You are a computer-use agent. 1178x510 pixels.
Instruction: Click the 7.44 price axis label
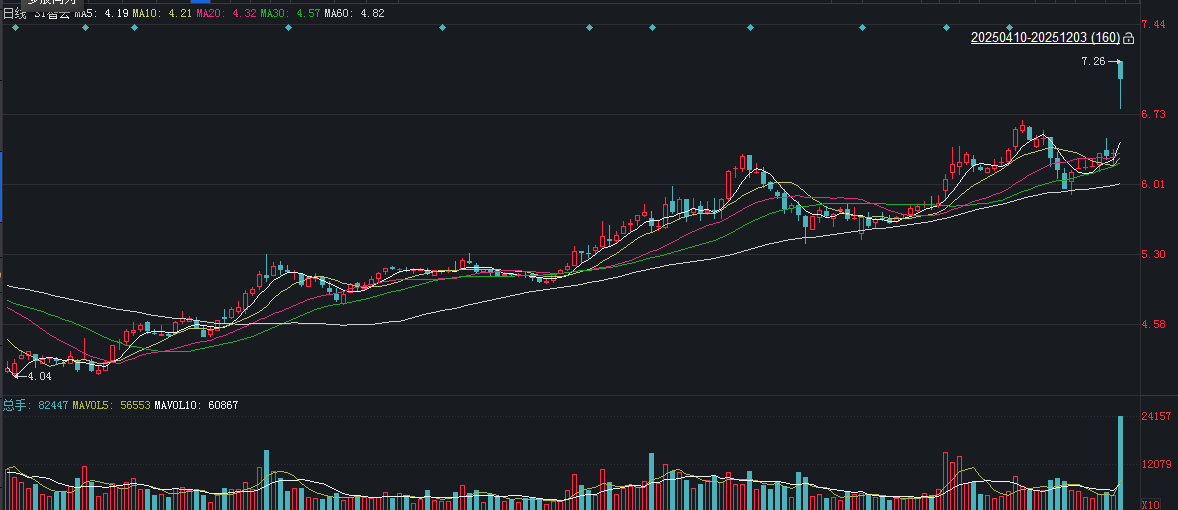[1153, 23]
